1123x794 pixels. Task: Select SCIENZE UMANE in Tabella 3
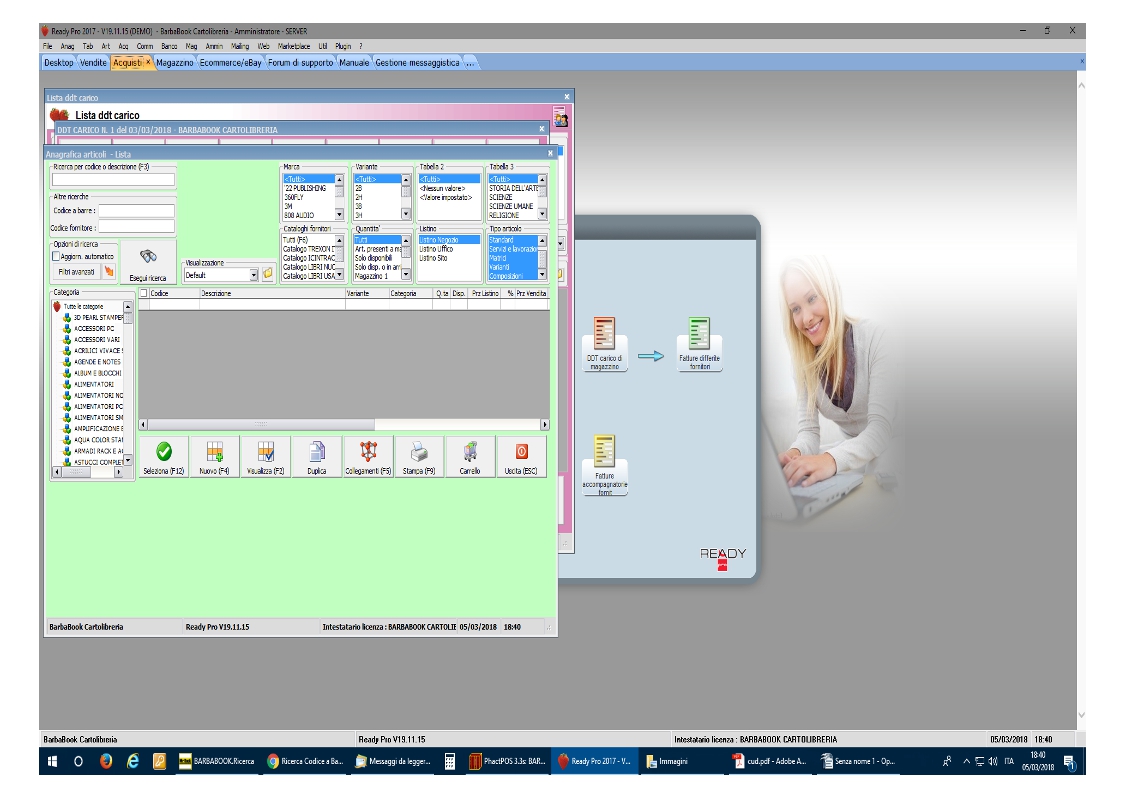coord(511,206)
